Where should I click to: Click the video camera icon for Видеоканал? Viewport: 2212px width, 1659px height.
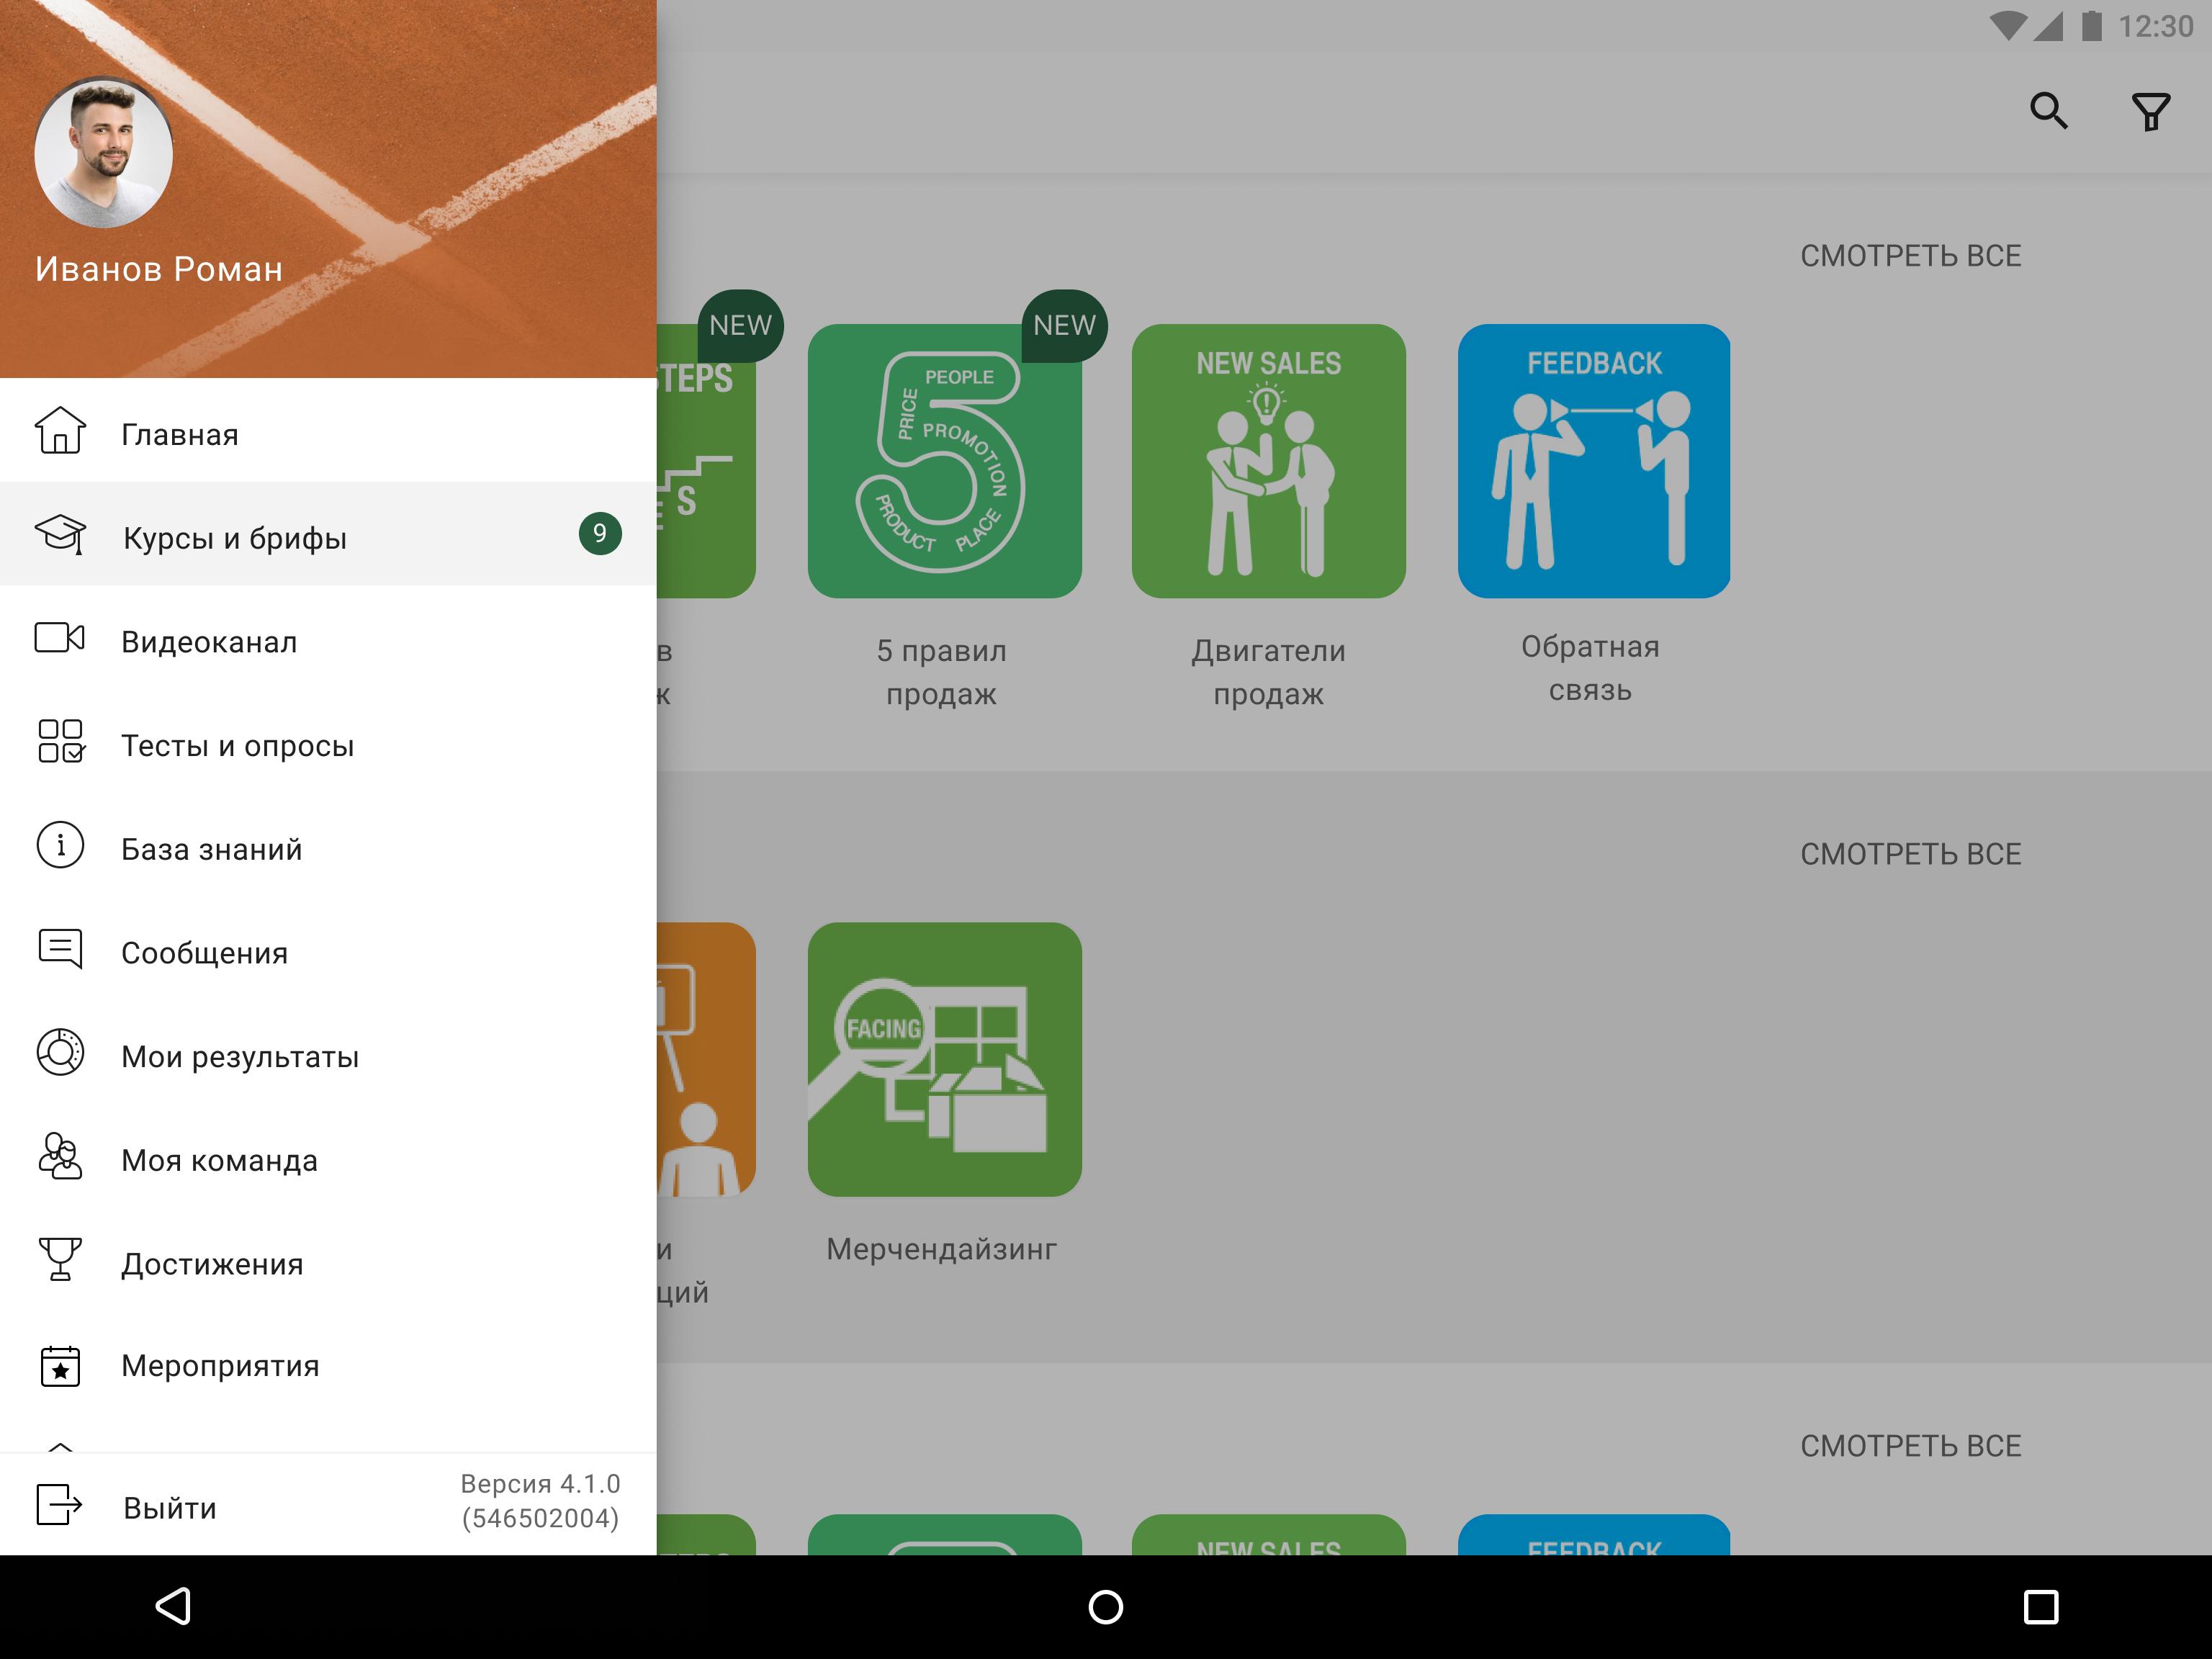point(60,639)
